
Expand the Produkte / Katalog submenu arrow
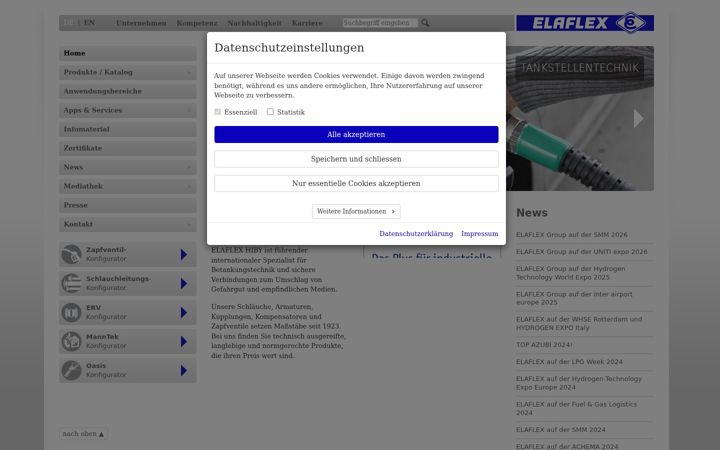[189, 73]
